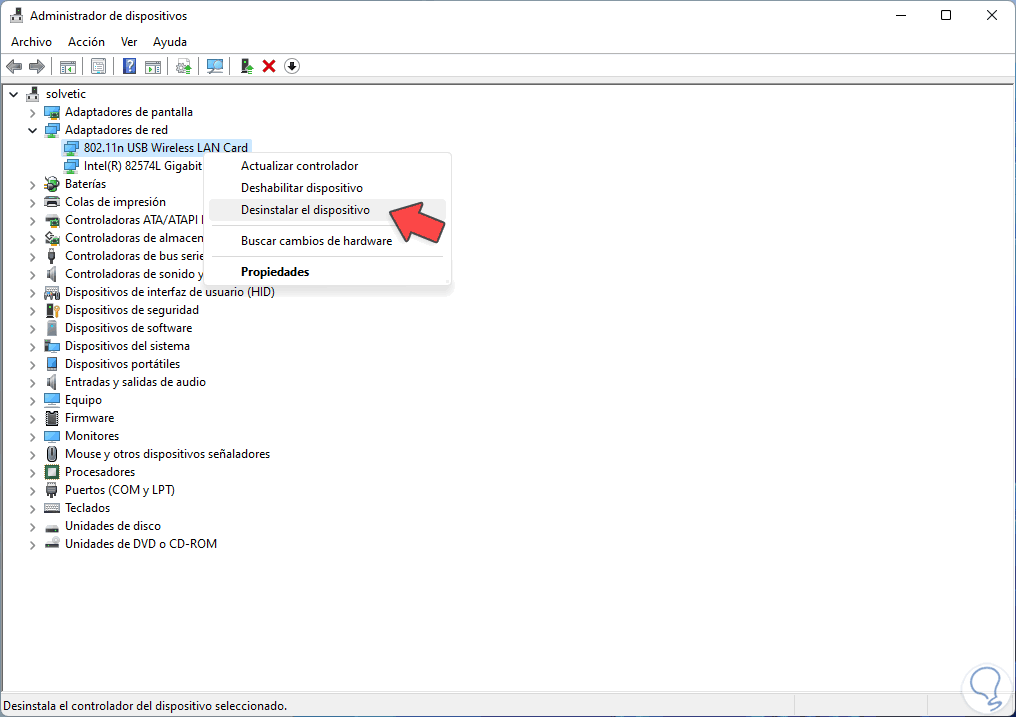The image size is (1016, 717).
Task: Toggle the show/hide console tree toolbar icon
Action: point(67,66)
